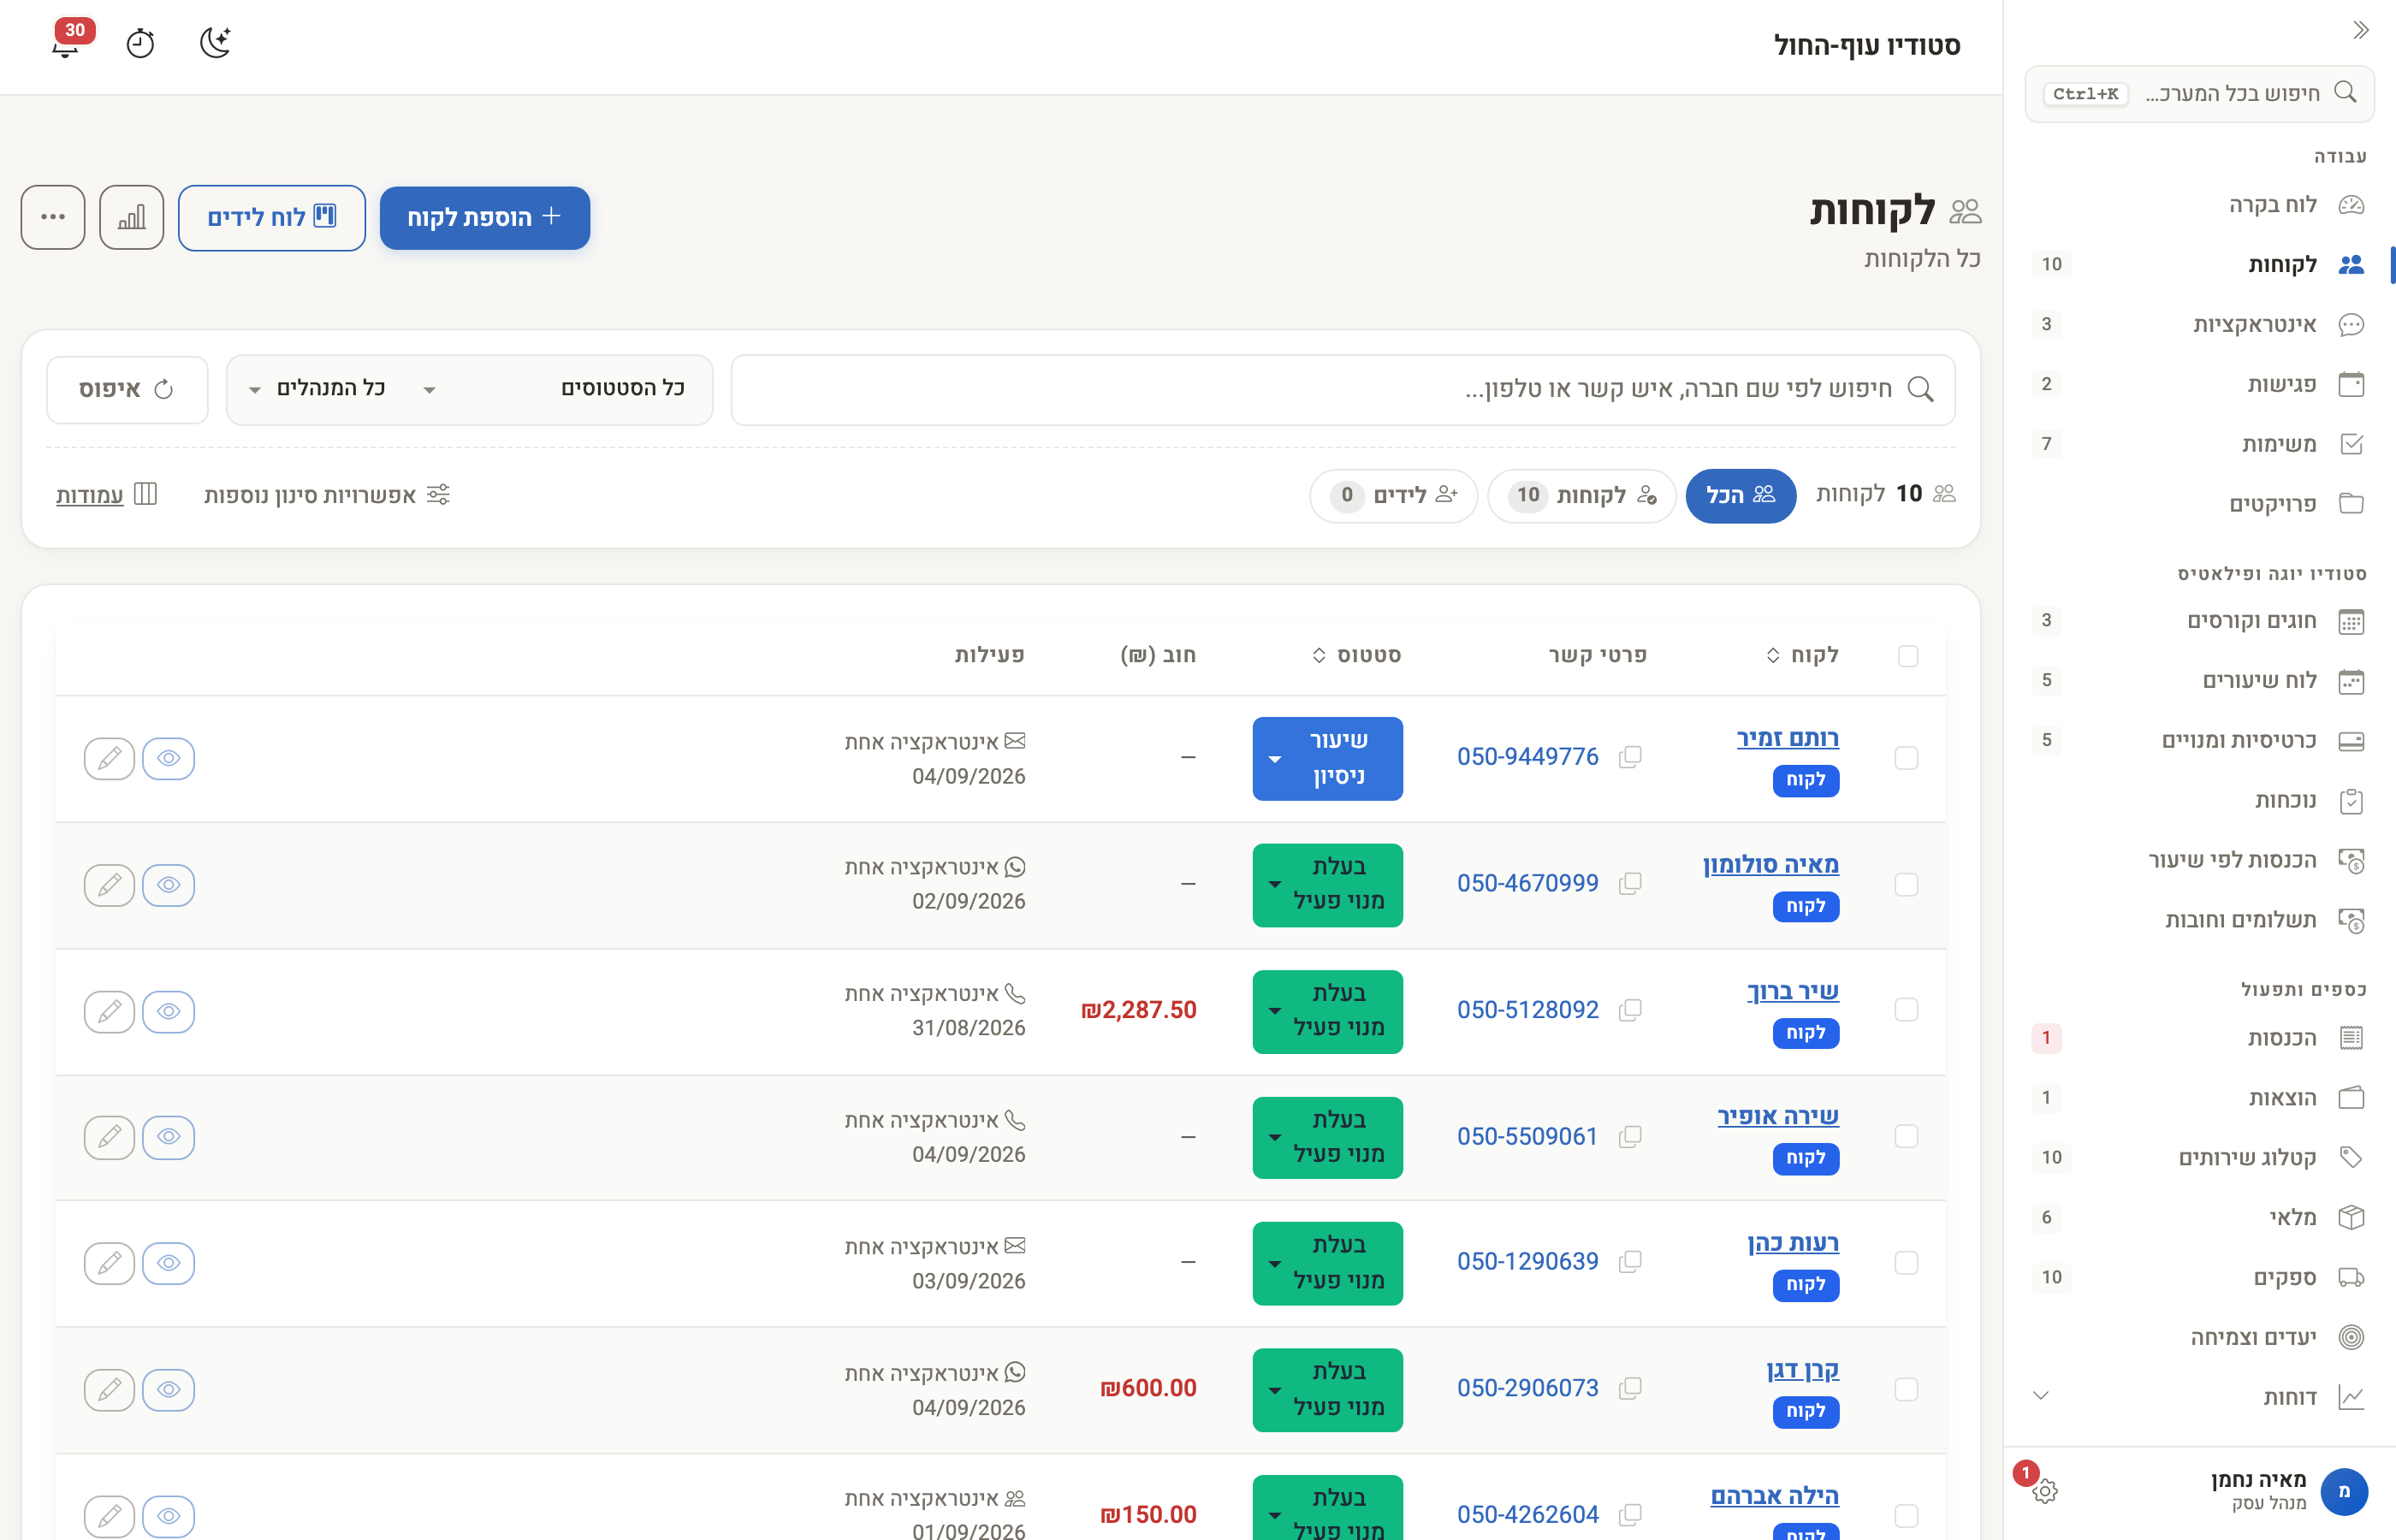Click the לוח לידים button
Screen dimensions: 2396x1540
pos(272,217)
